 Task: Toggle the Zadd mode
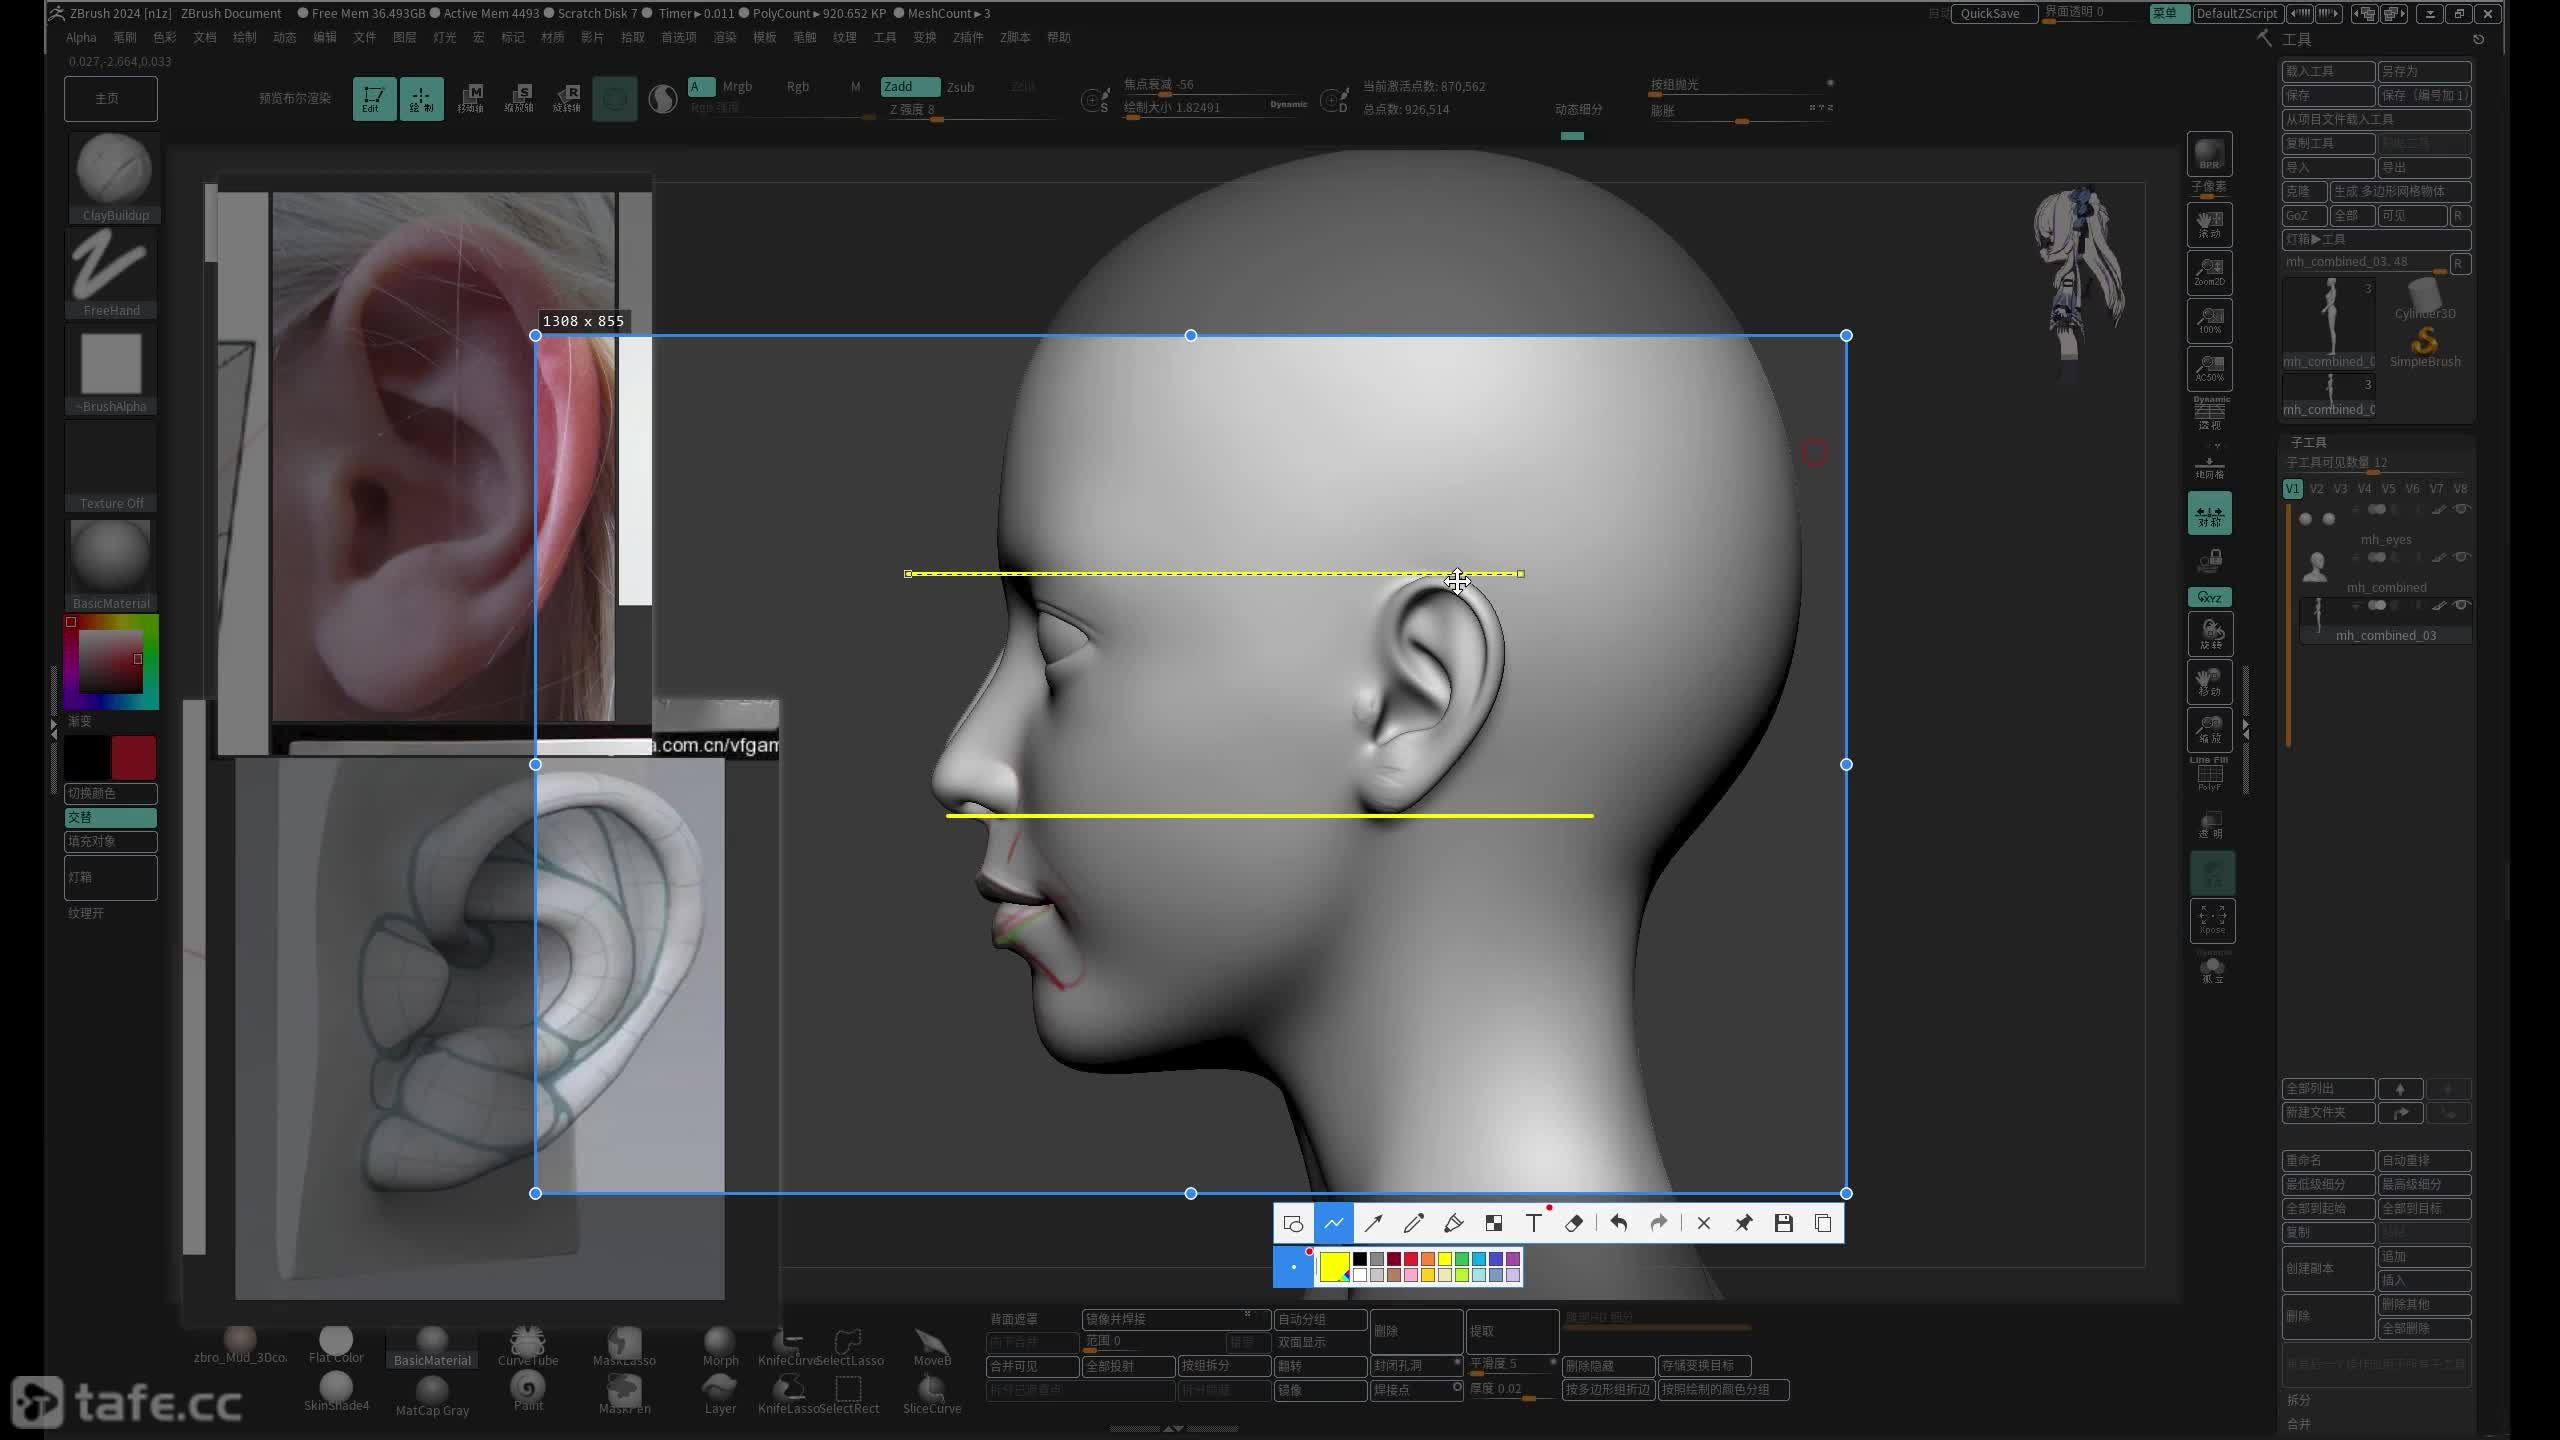[x=909, y=86]
